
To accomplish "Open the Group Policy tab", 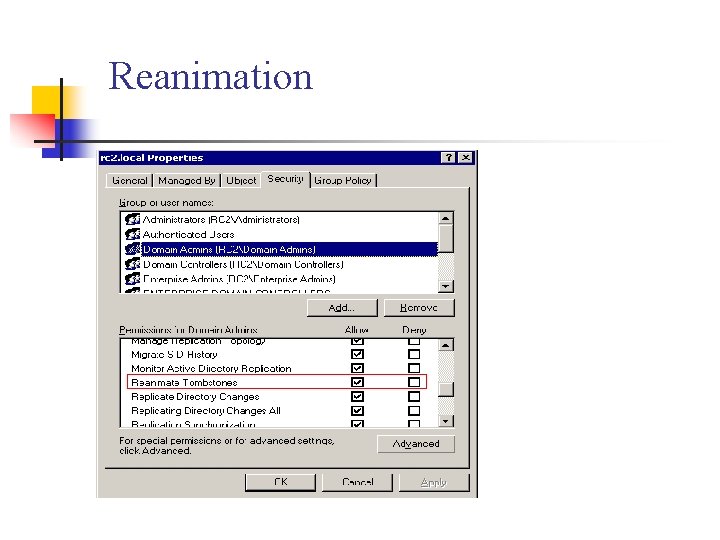I will pyautogui.click(x=343, y=180).
